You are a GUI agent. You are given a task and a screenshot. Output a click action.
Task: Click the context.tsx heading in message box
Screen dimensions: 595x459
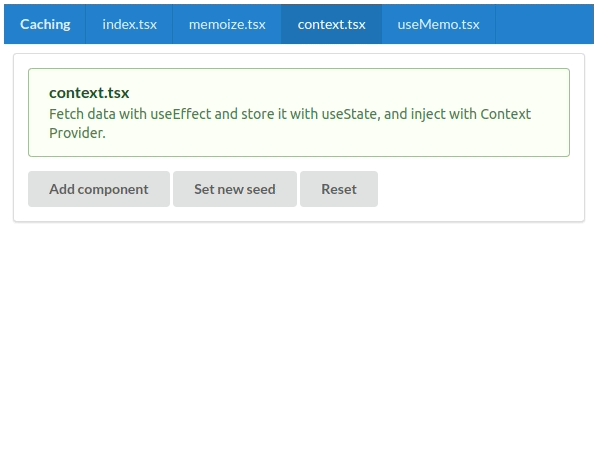pyautogui.click(x=89, y=93)
